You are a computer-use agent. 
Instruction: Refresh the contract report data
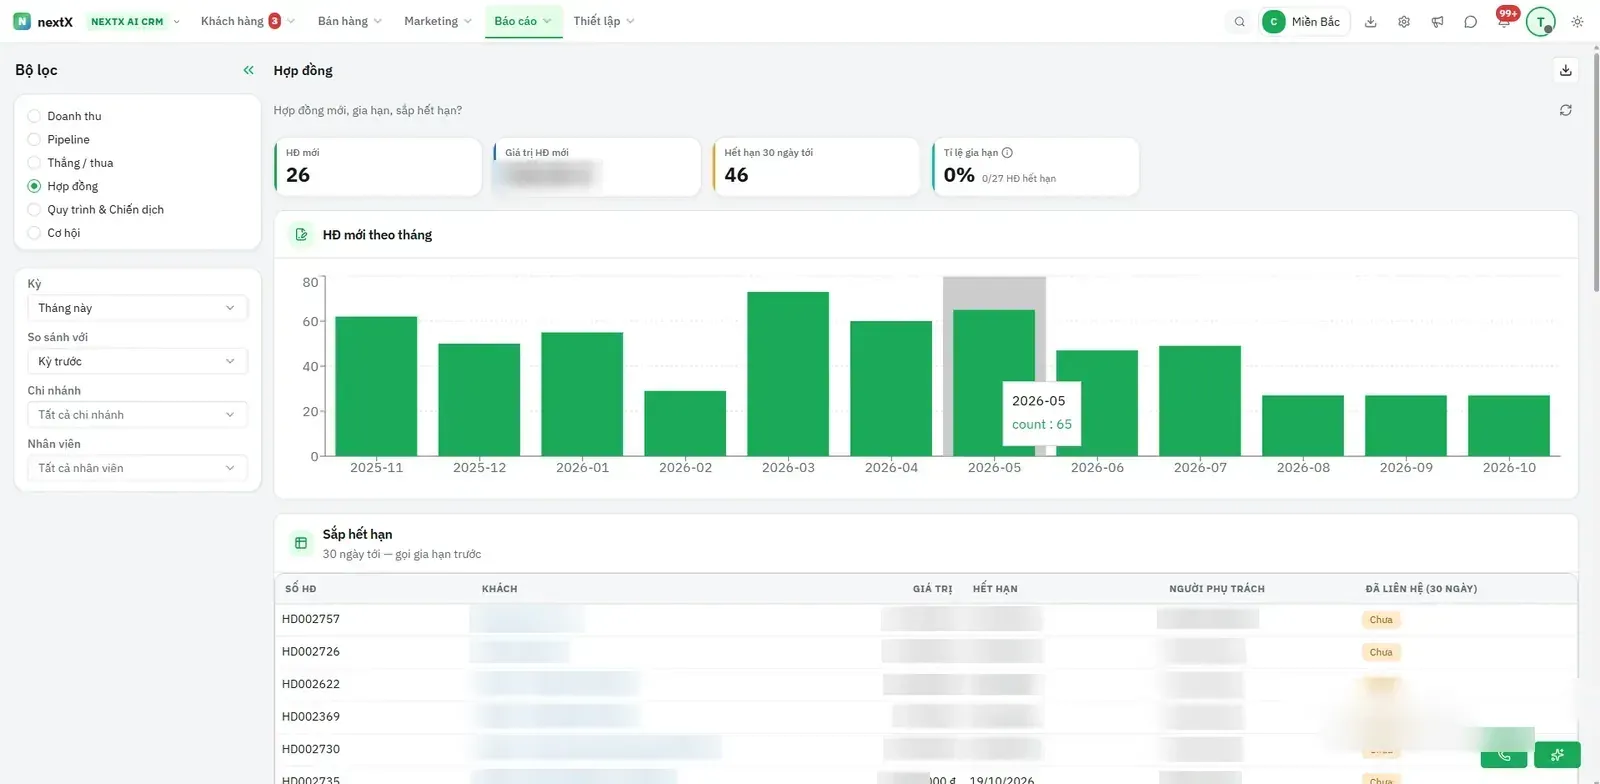pyautogui.click(x=1566, y=110)
